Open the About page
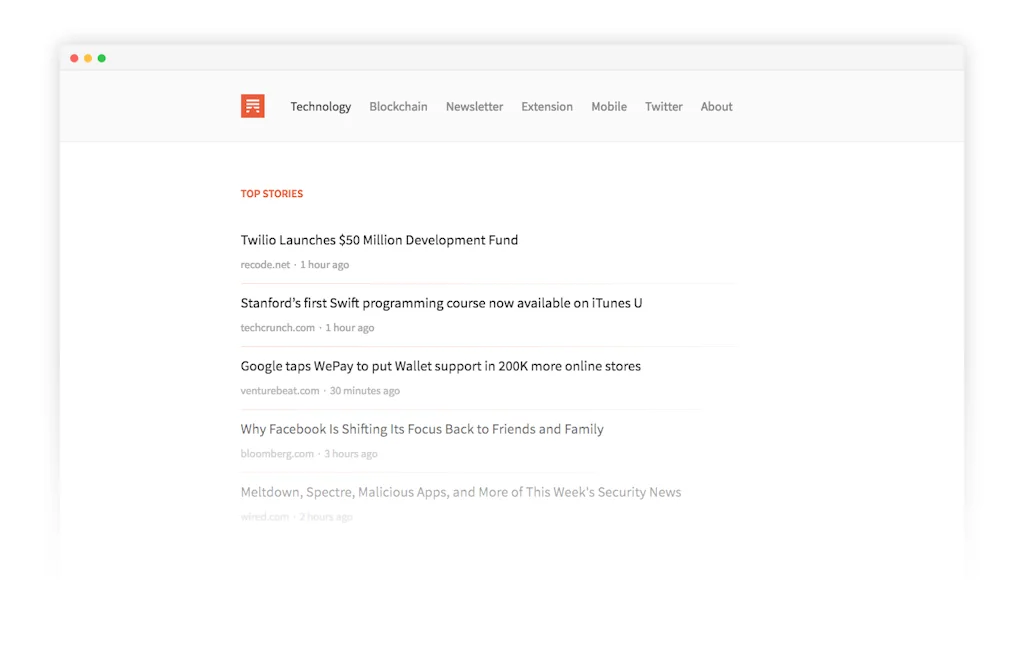Screen dimensions: 1024x670 tap(716, 106)
